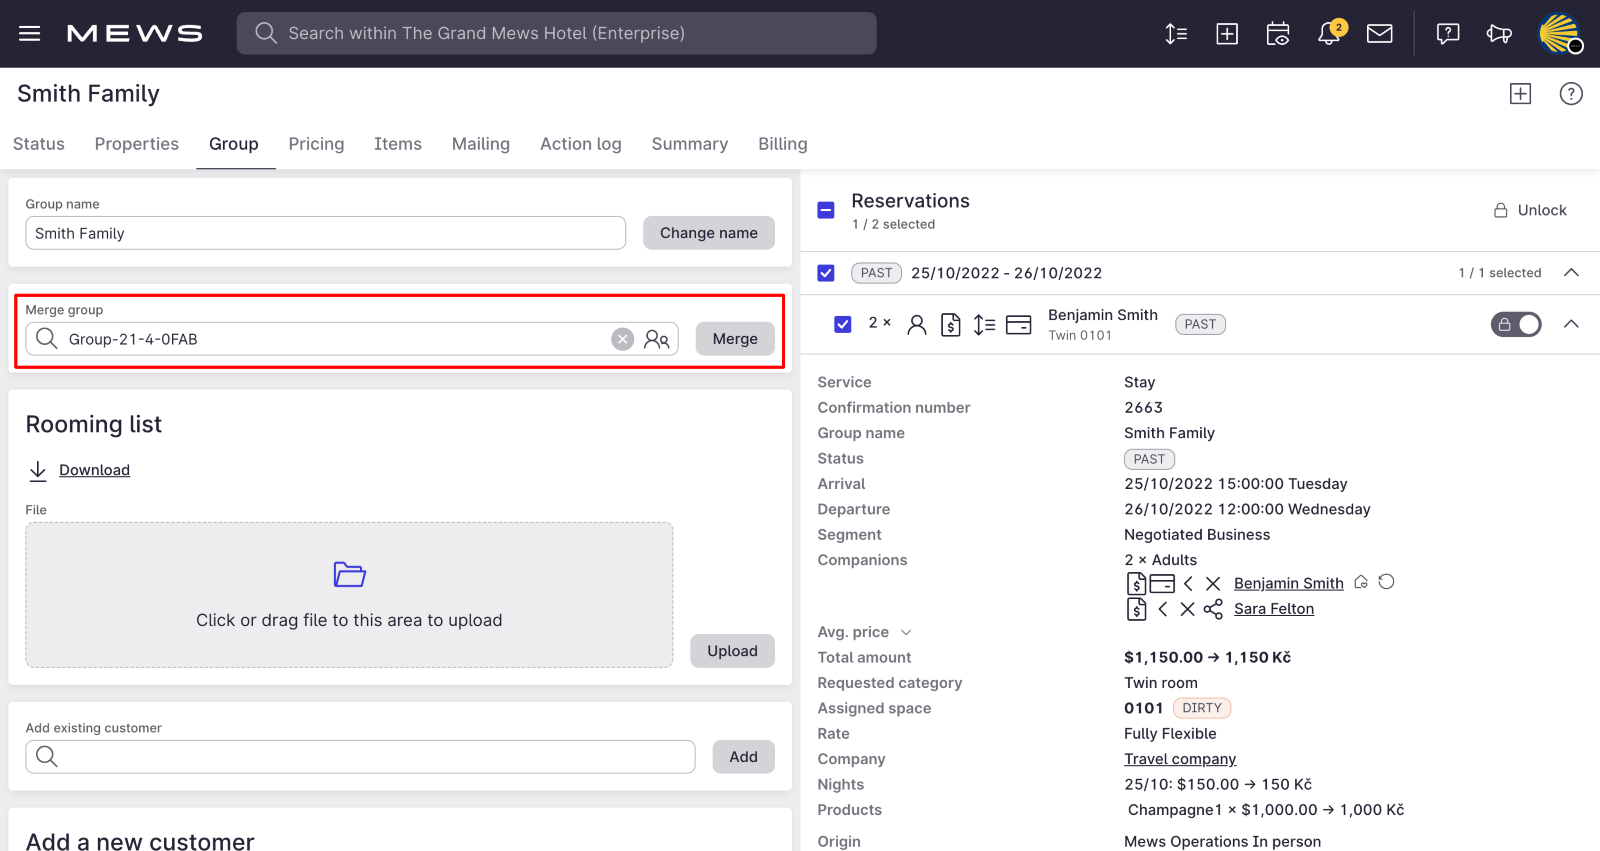Clear the Merge group search field
This screenshot has height=851, width=1600.
pyautogui.click(x=622, y=339)
